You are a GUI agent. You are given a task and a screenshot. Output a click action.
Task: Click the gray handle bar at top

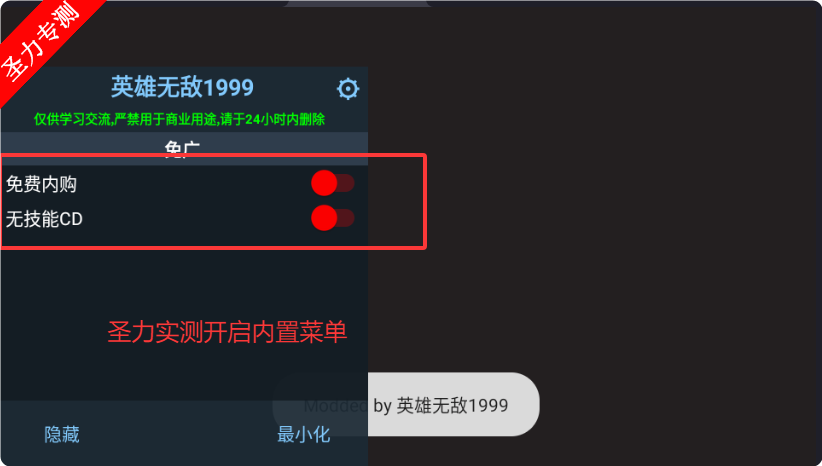coord(357,3)
